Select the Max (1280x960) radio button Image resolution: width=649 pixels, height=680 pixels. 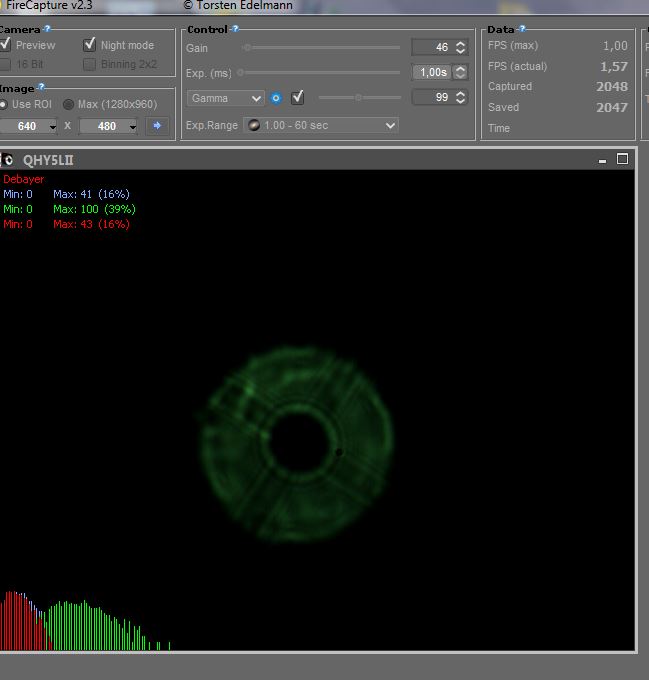point(69,104)
